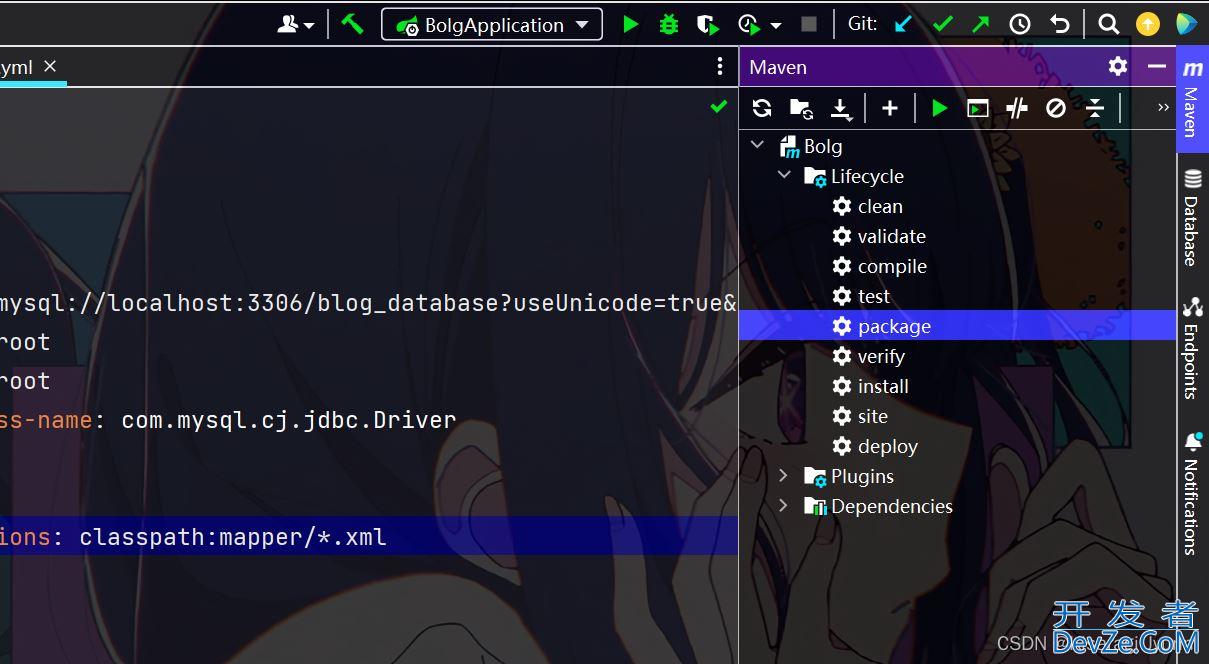Screen dimensions: 1209x664
Task: Expand the Plugins node
Action: (785, 476)
